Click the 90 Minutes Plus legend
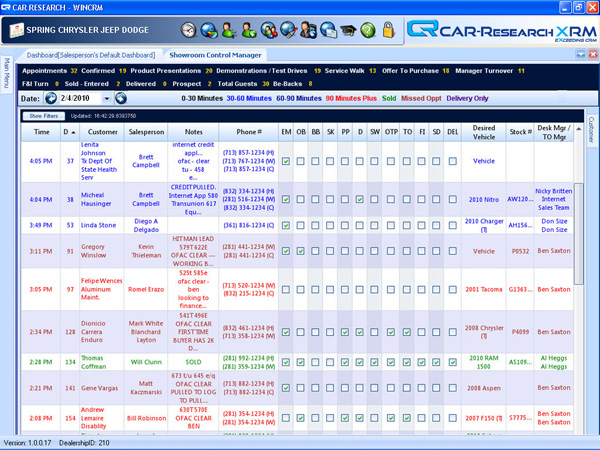 tap(351, 98)
